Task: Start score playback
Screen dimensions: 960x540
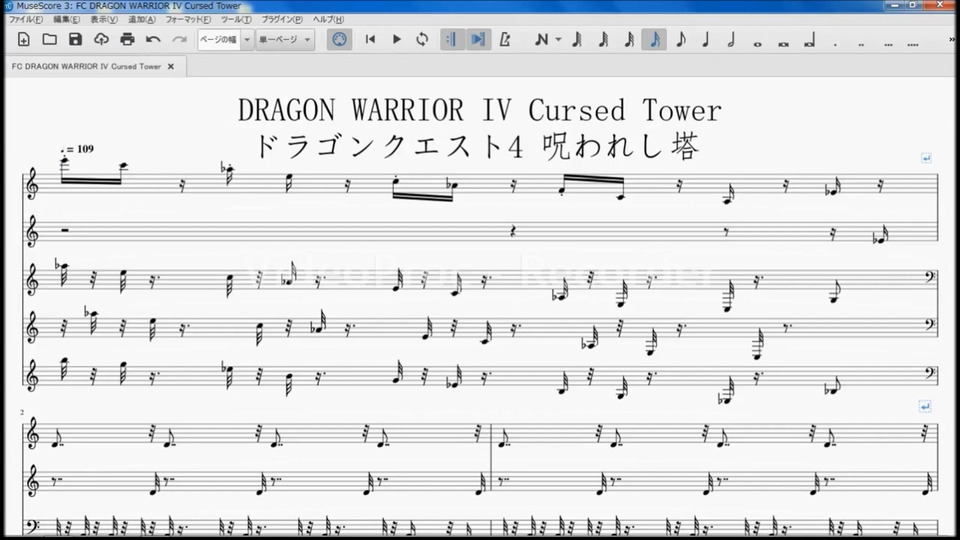Action: coord(396,40)
